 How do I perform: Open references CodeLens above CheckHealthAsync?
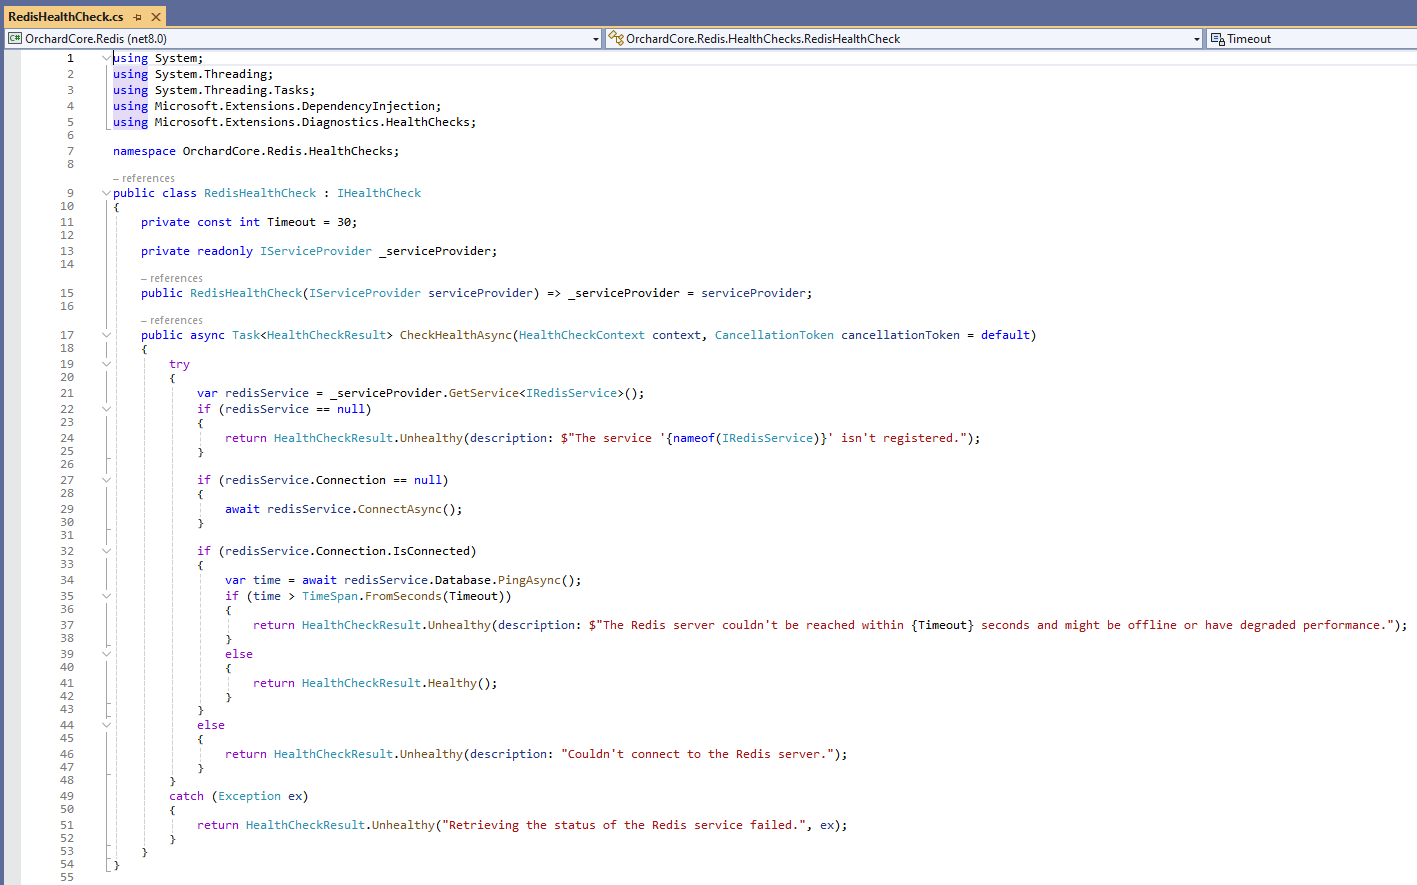point(172,320)
